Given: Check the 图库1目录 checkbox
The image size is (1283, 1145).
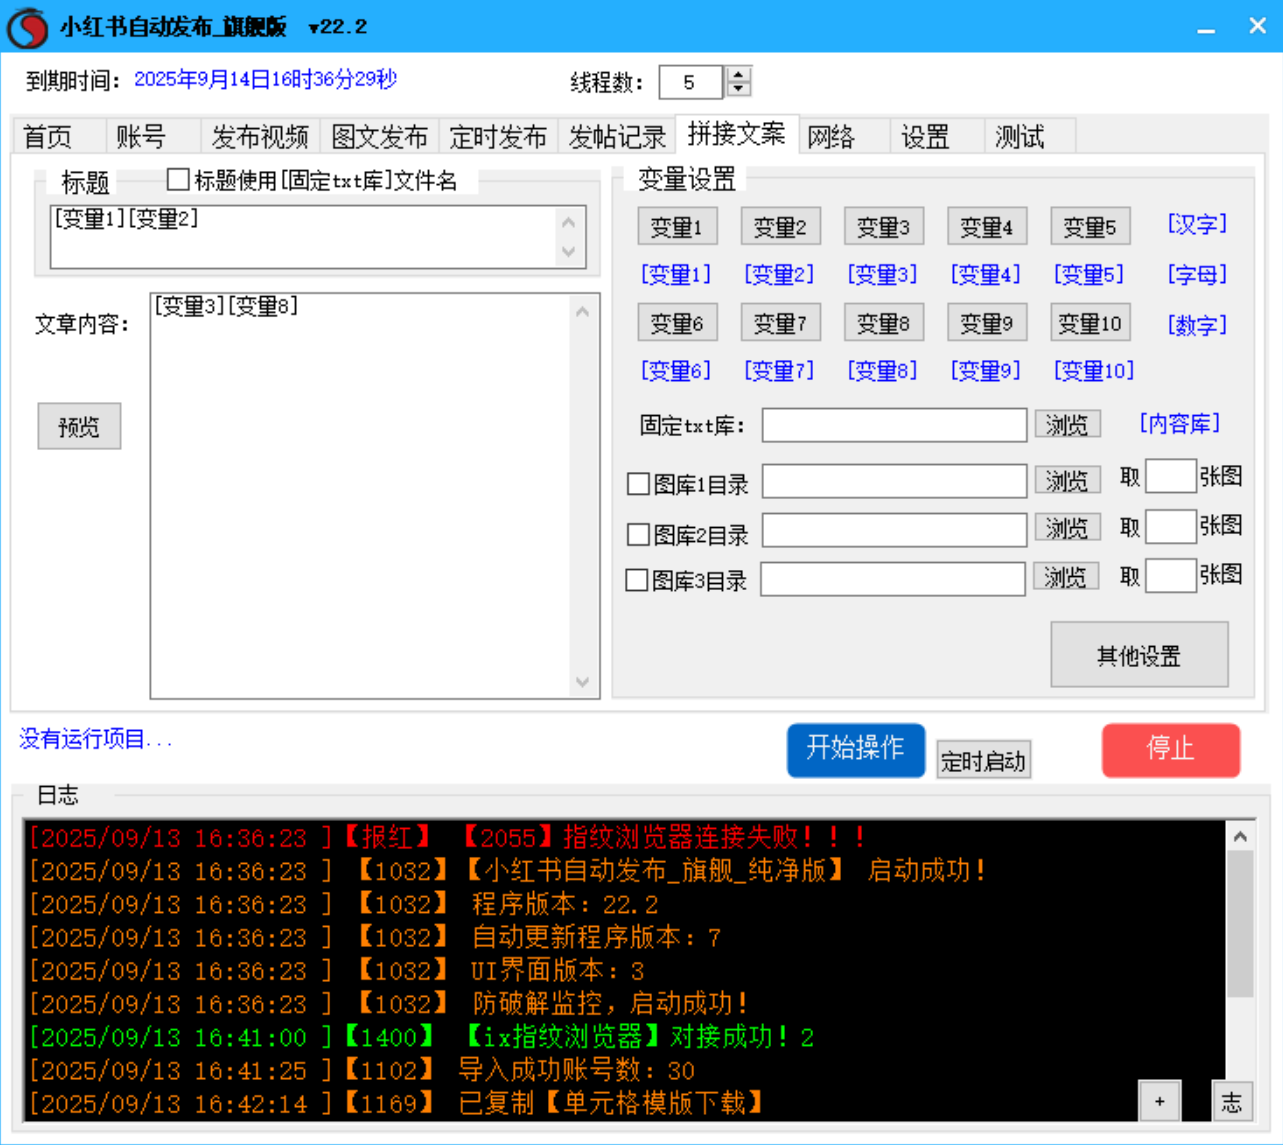Looking at the screenshot, I should click(638, 485).
